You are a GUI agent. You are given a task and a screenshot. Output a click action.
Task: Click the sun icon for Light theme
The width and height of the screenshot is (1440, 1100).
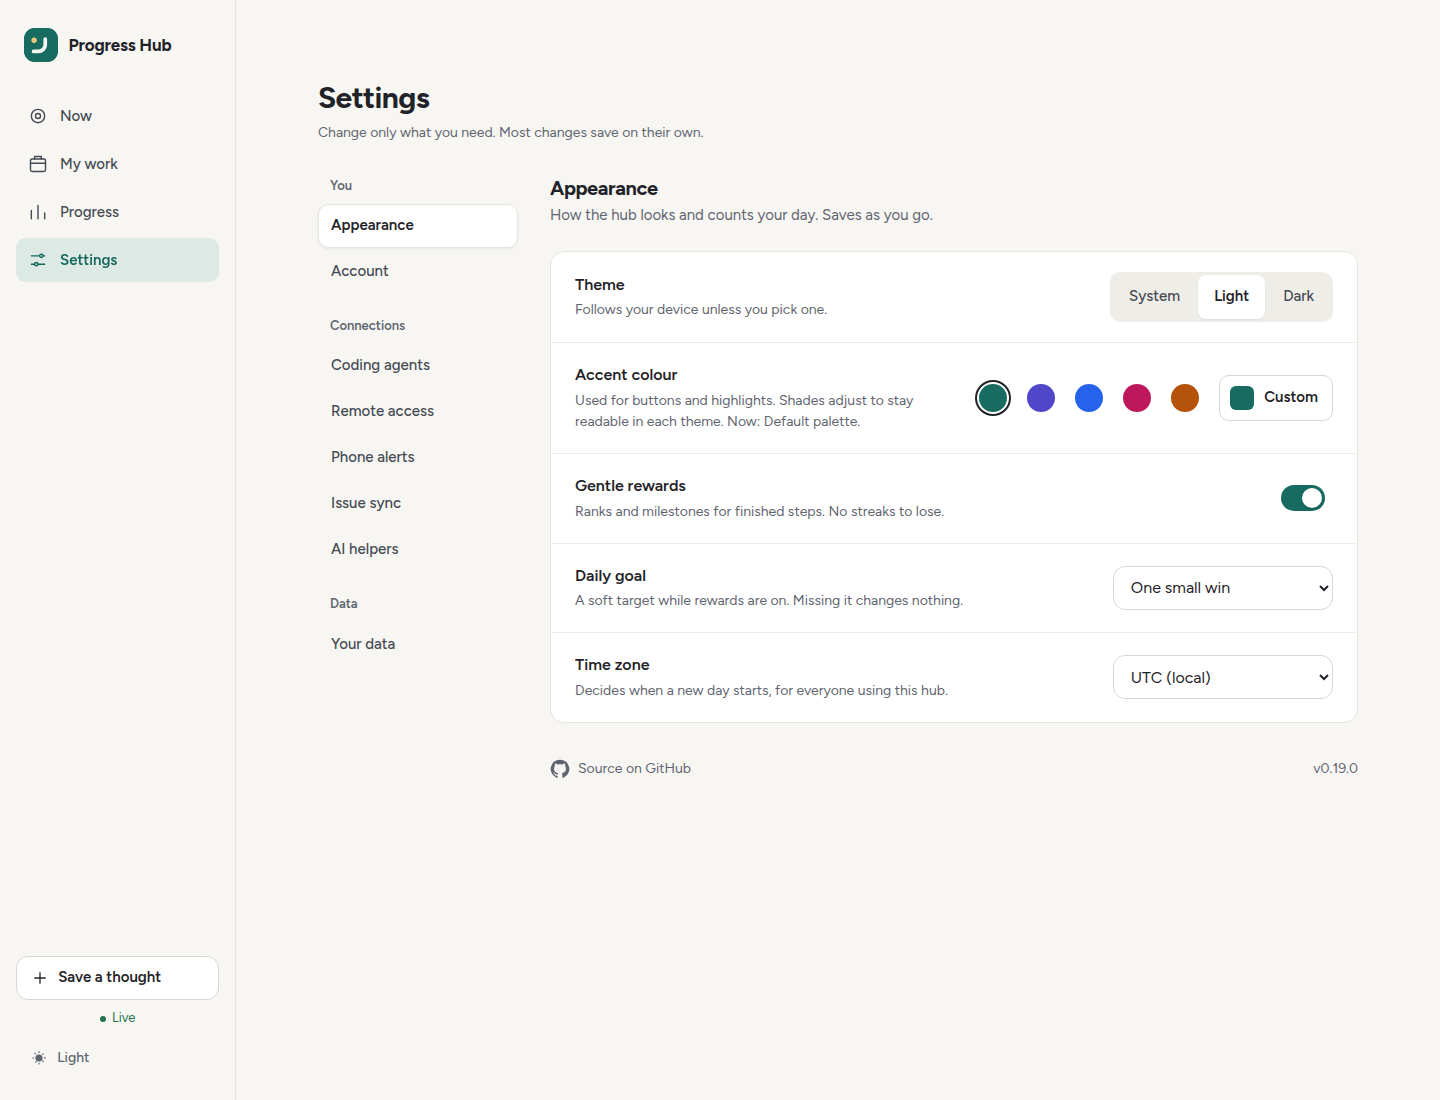tap(39, 1058)
